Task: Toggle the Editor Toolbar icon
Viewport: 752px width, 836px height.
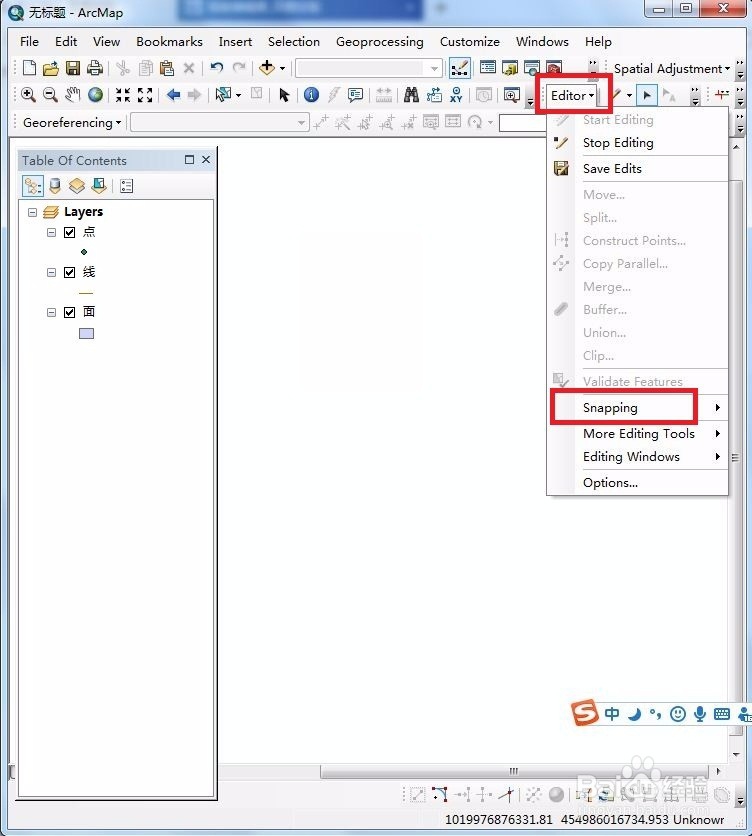Action: 460,68
